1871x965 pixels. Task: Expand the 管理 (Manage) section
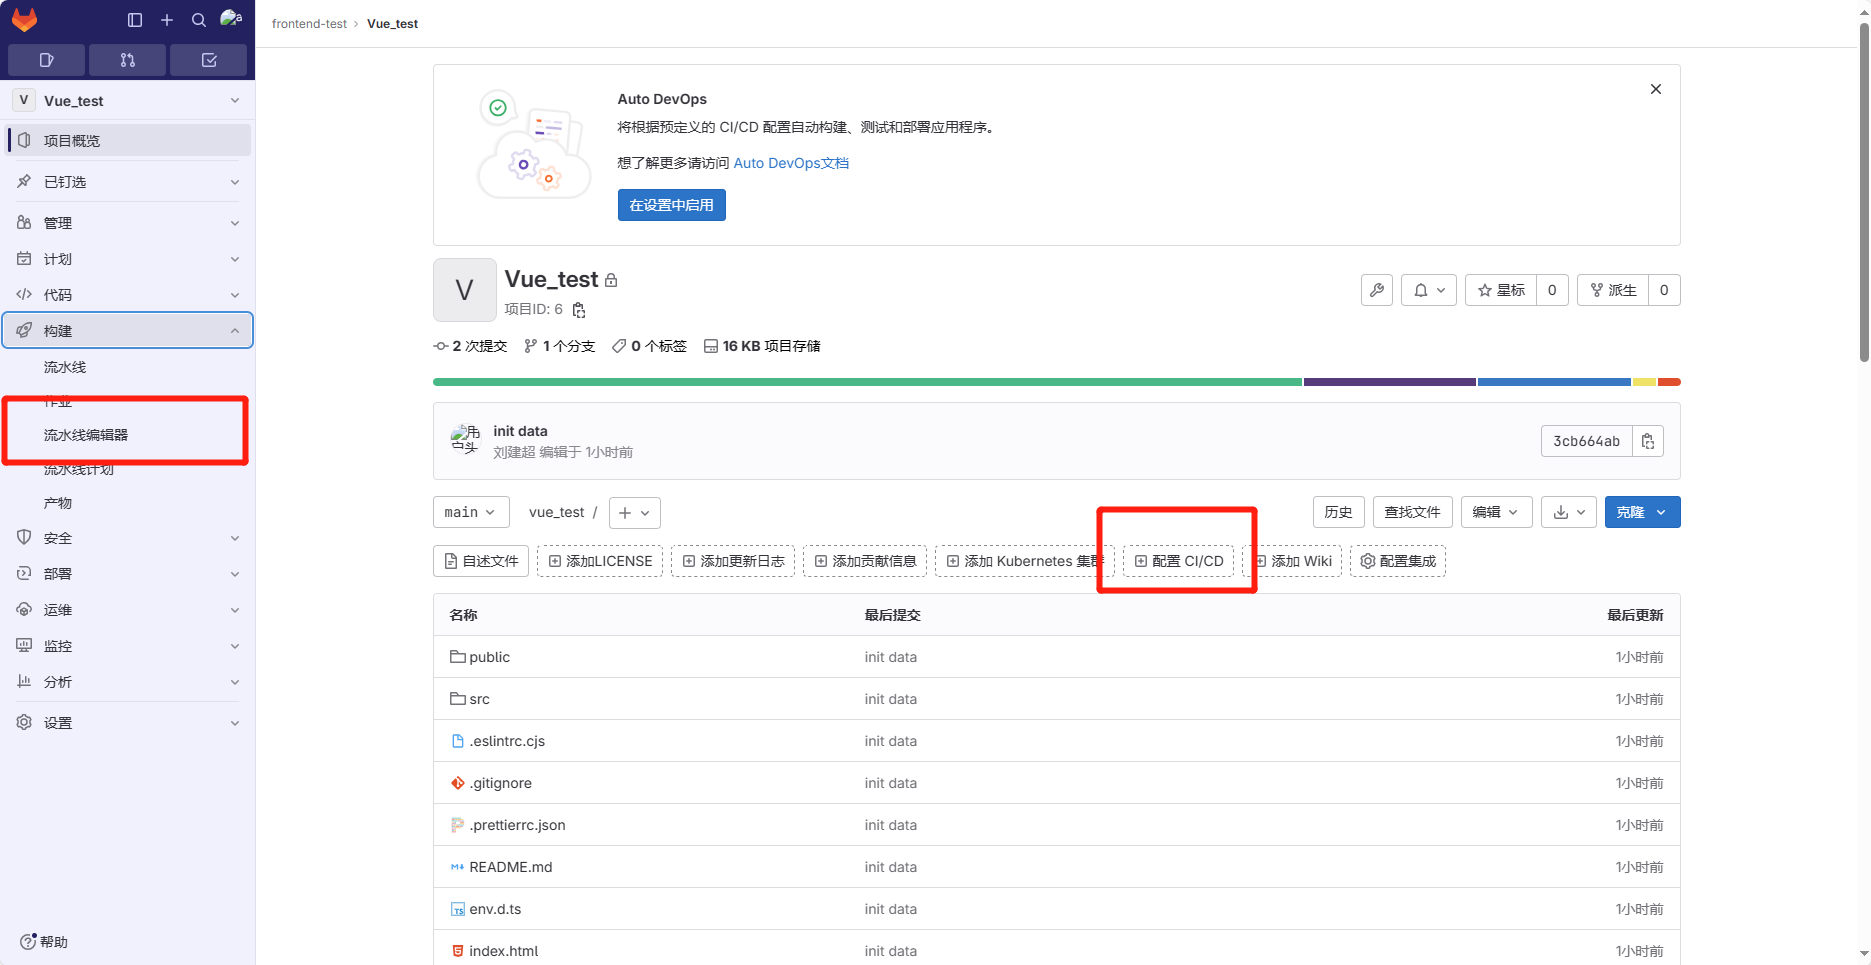tap(128, 223)
